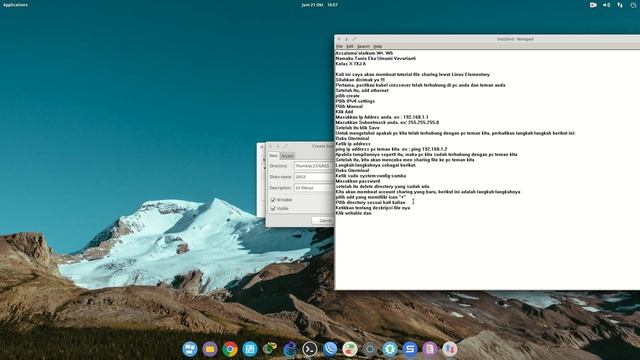This screenshot has height=360, width=640.
Task: Click the Directory input field
Action: [314, 166]
